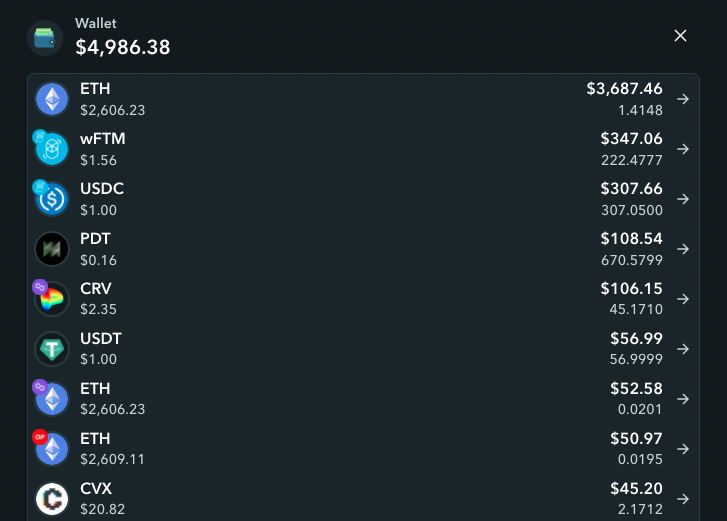Click the green wallet icon
Image resolution: width=727 pixels, height=521 pixels.
45,38
